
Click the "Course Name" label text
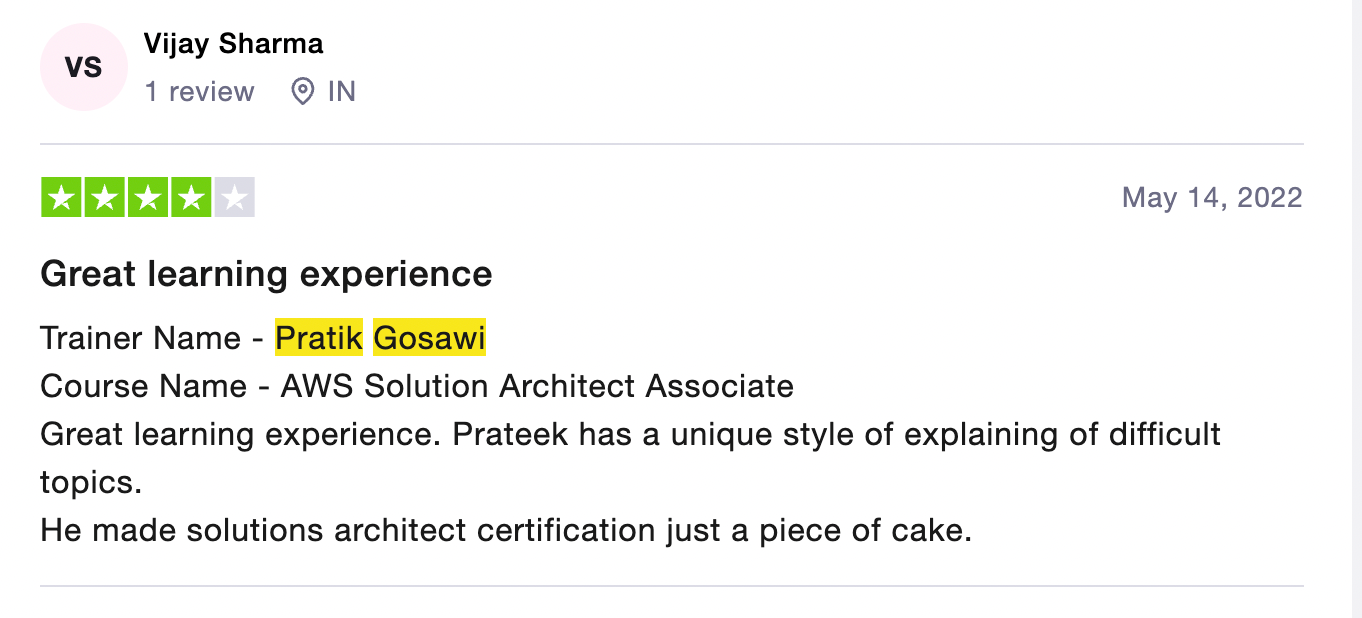coord(143,386)
